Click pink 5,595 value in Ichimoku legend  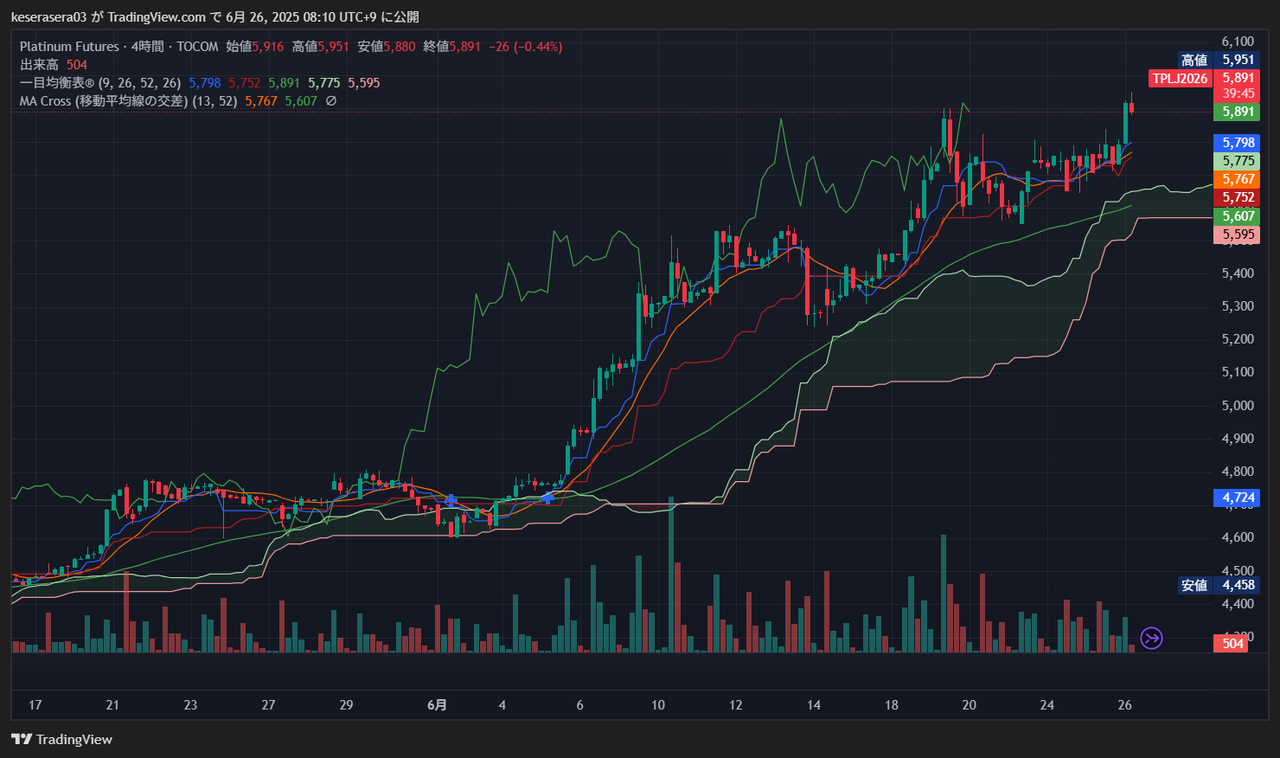(364, 82)
